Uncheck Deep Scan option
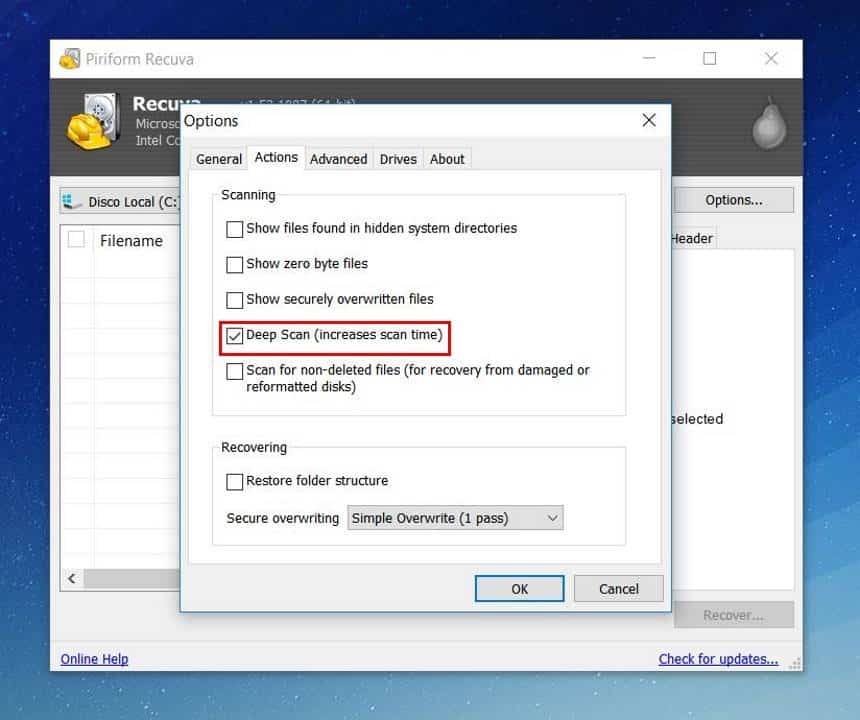This screenshot has height=720, width=860. (x=235, y=336)
